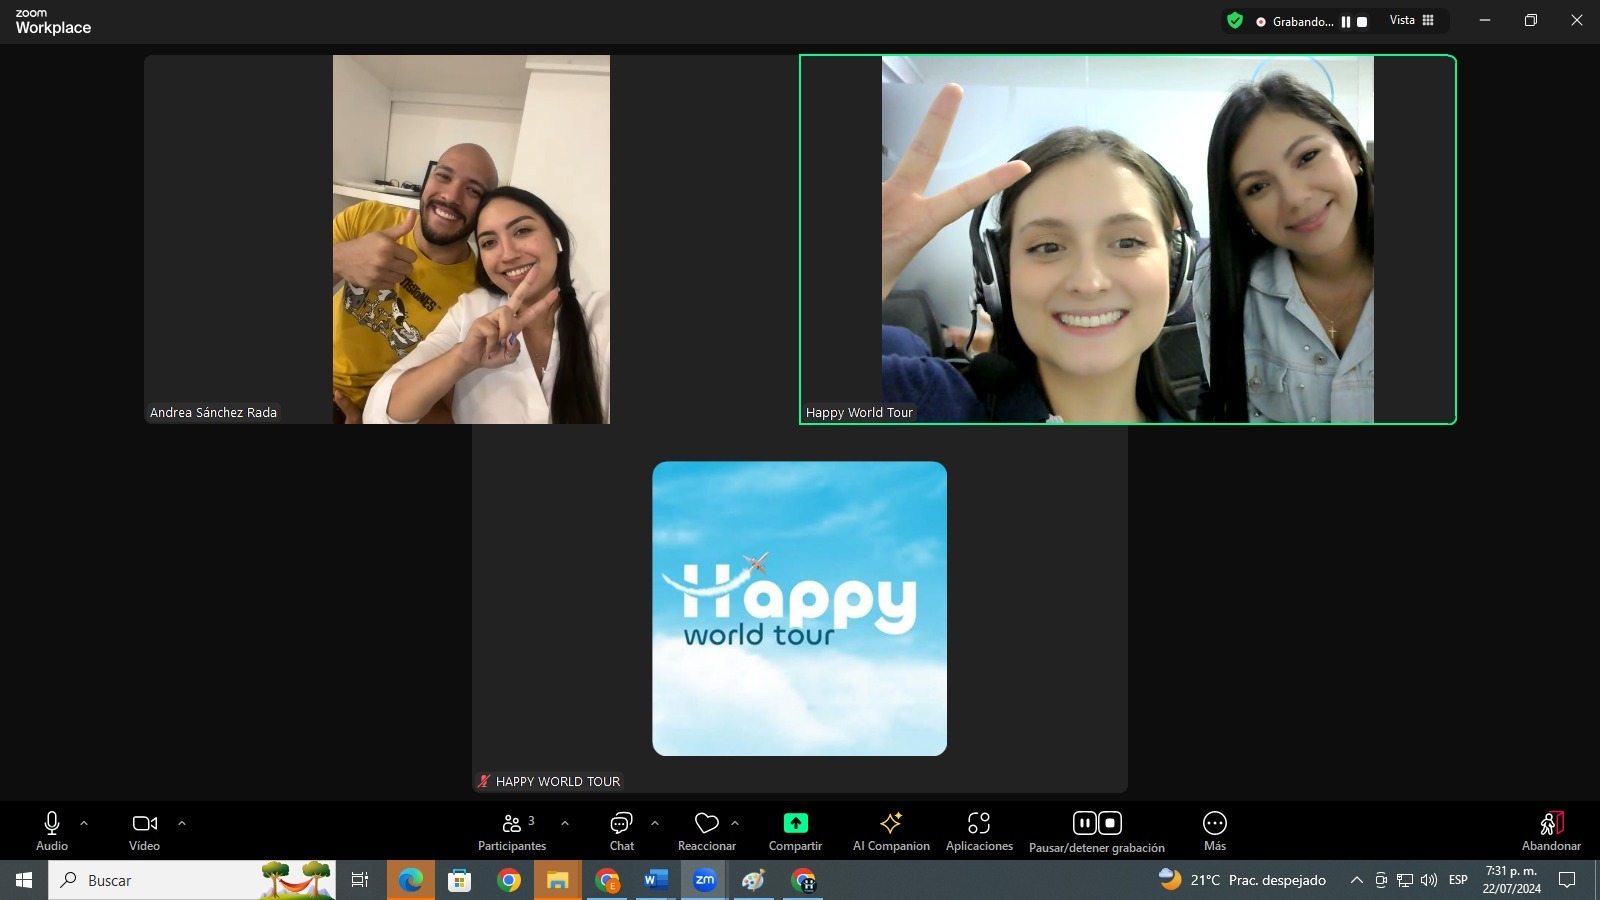Select the Happy World Tour video tile
The width and height of the screenshot is (1600, 900).
pyautogui.click(x=1128, y=239)
